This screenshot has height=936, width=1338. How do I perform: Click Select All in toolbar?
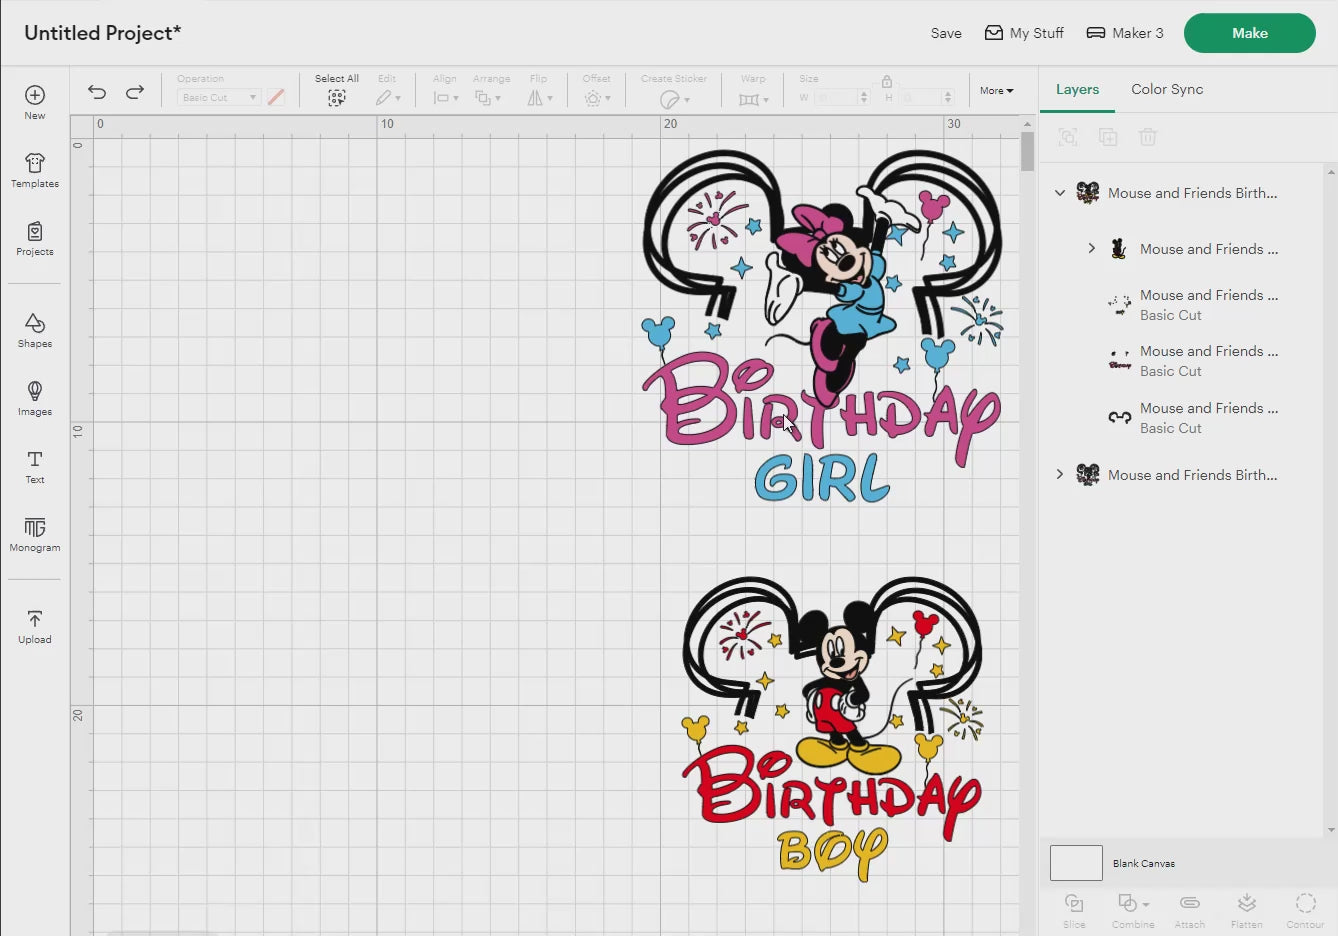coord(337,90)
